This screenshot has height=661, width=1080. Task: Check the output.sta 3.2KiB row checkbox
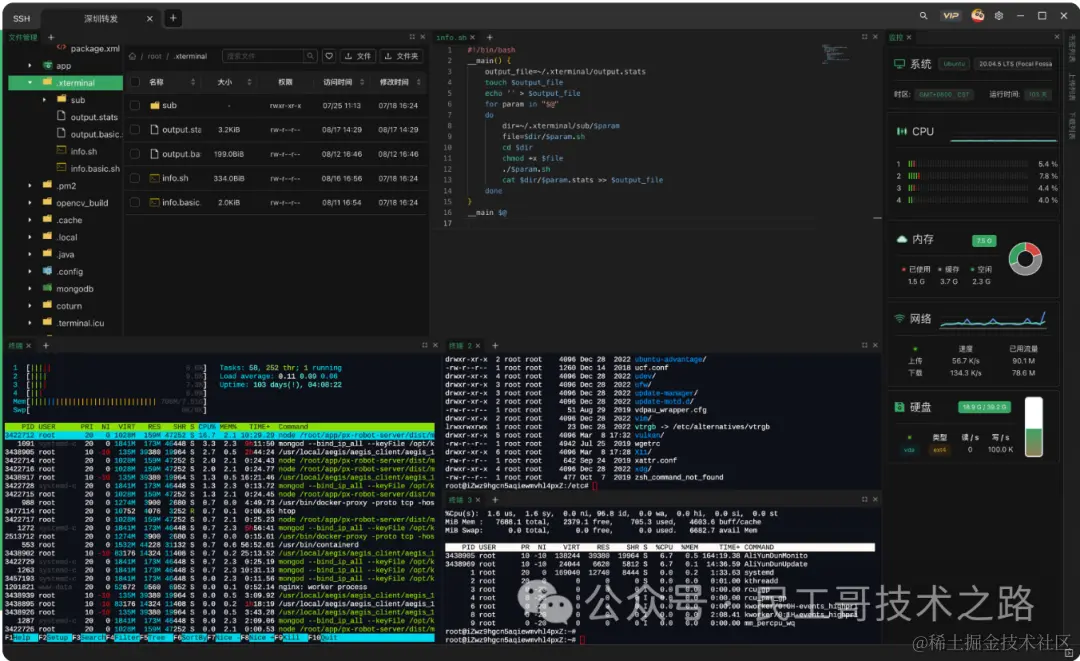click(x=135, y=129)
